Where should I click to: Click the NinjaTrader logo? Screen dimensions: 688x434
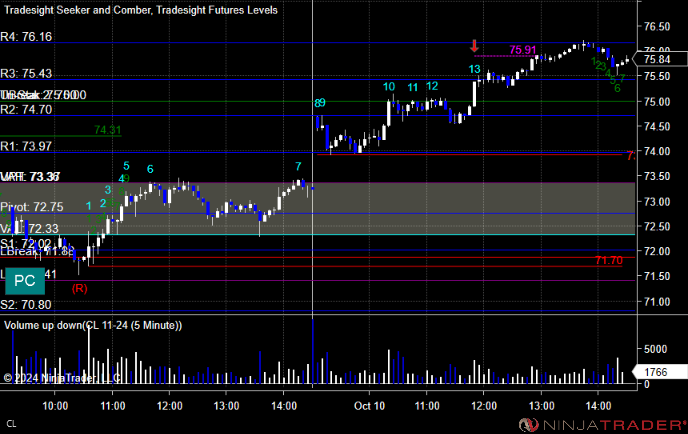point(603,425)
